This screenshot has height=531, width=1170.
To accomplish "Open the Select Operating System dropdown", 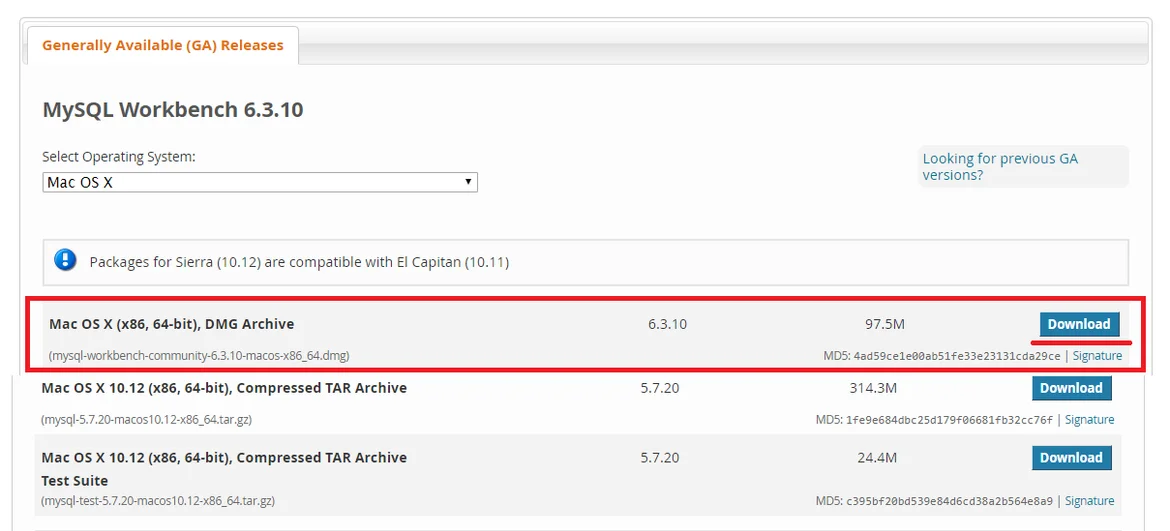I will pyautogui.click(x=260, y=183).
